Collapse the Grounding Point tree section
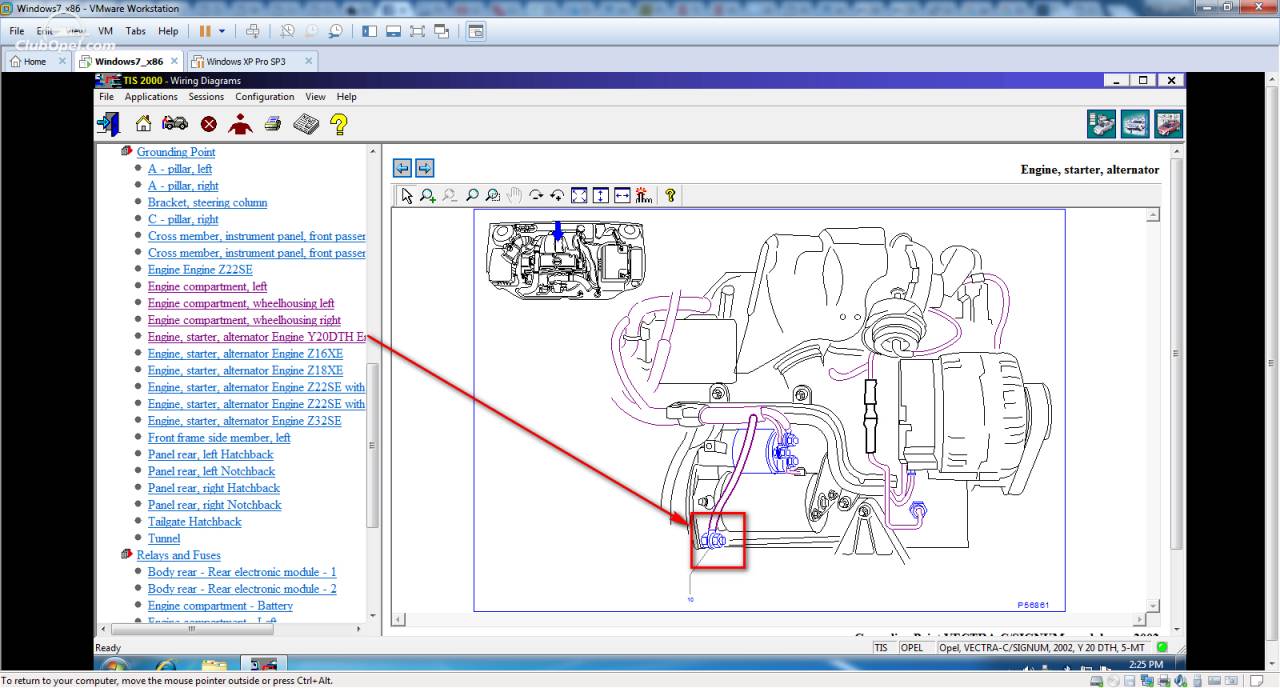This screenshot has width=1280, height=688. [126, 152]
